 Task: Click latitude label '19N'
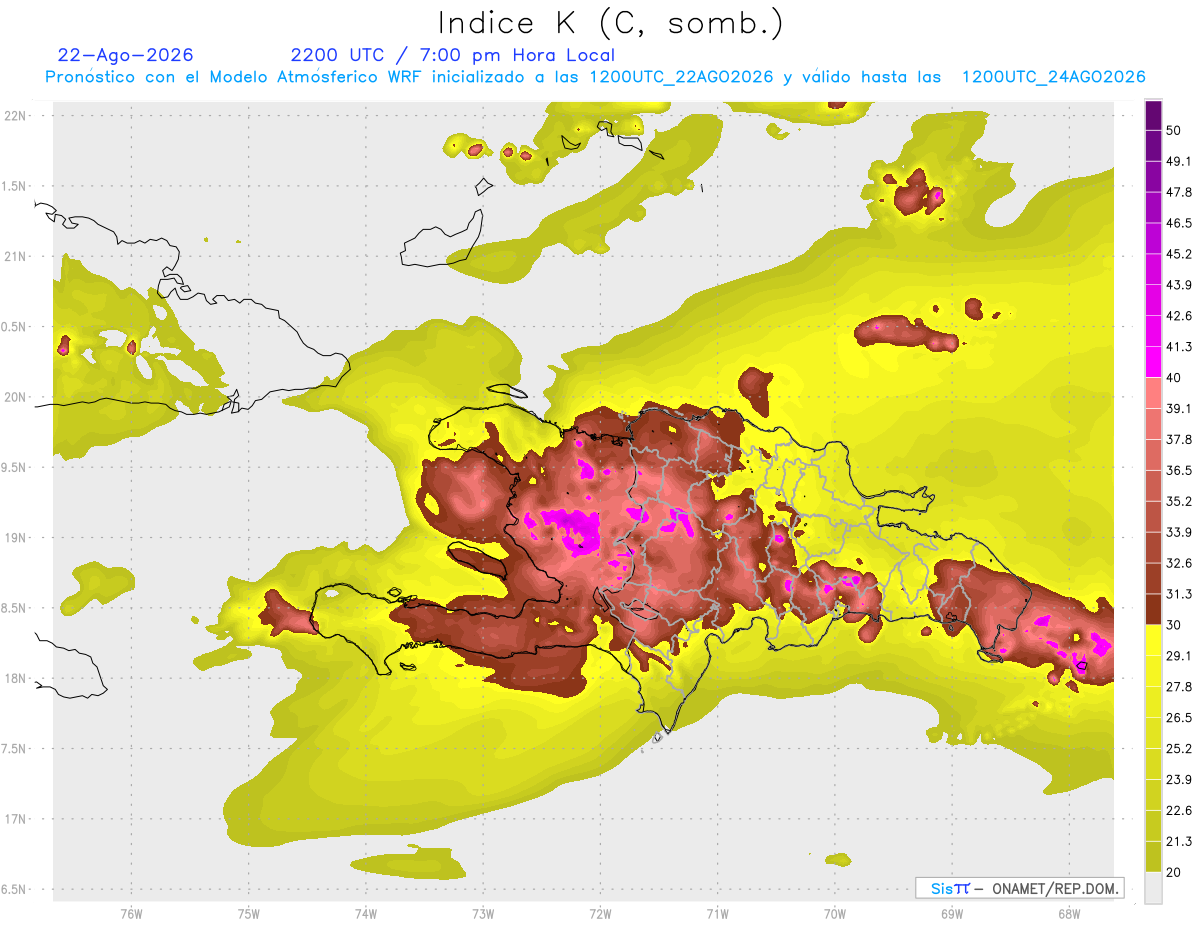tap(16, 537)
